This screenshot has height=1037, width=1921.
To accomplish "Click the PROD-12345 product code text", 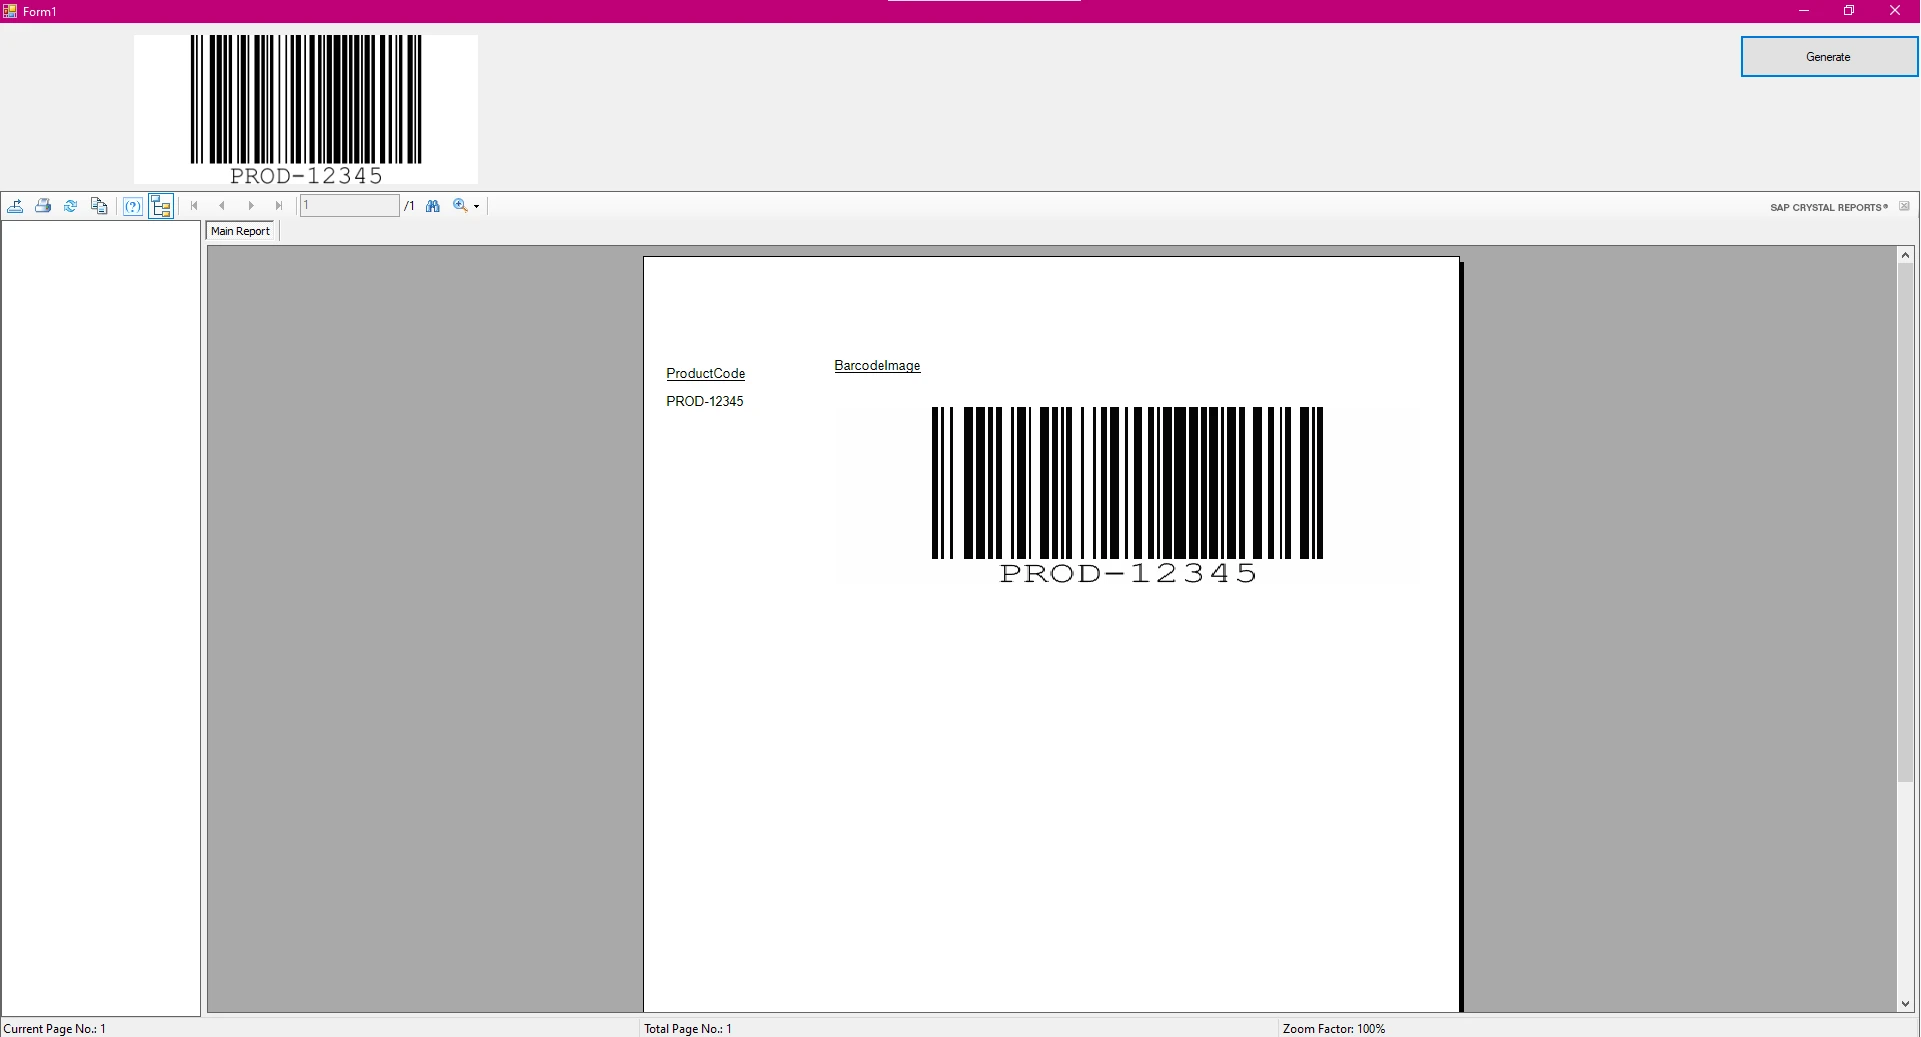I will pos(705,402).
